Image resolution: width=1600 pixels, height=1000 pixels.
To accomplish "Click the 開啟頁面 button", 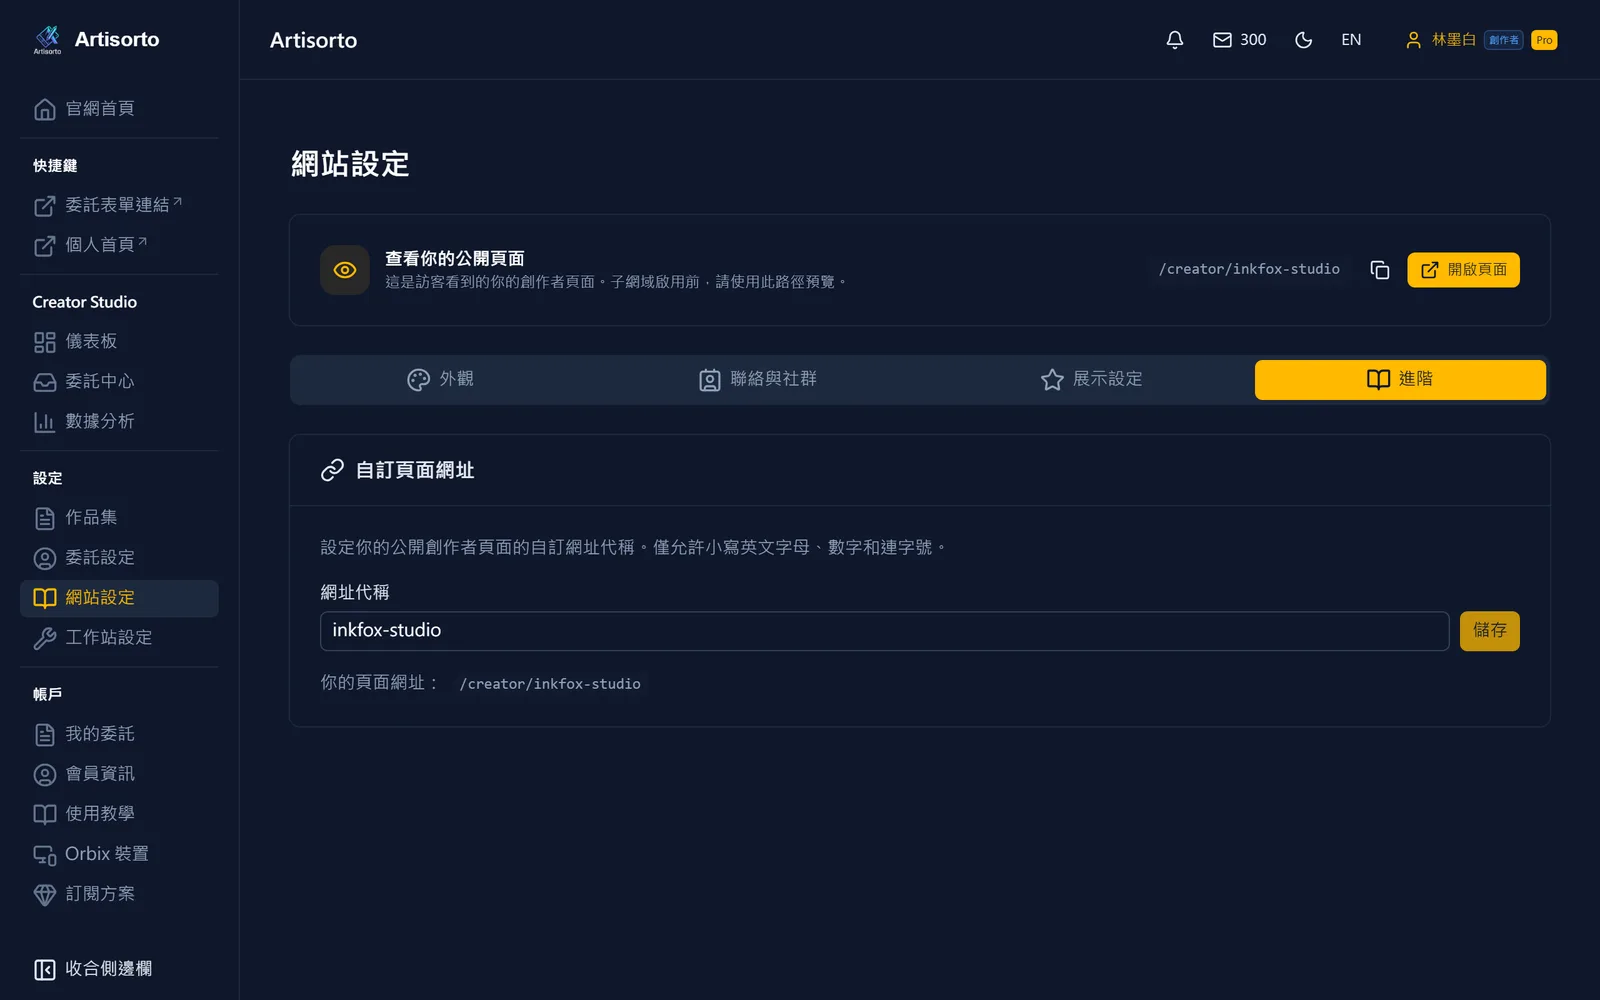I will click(1463, 270).
